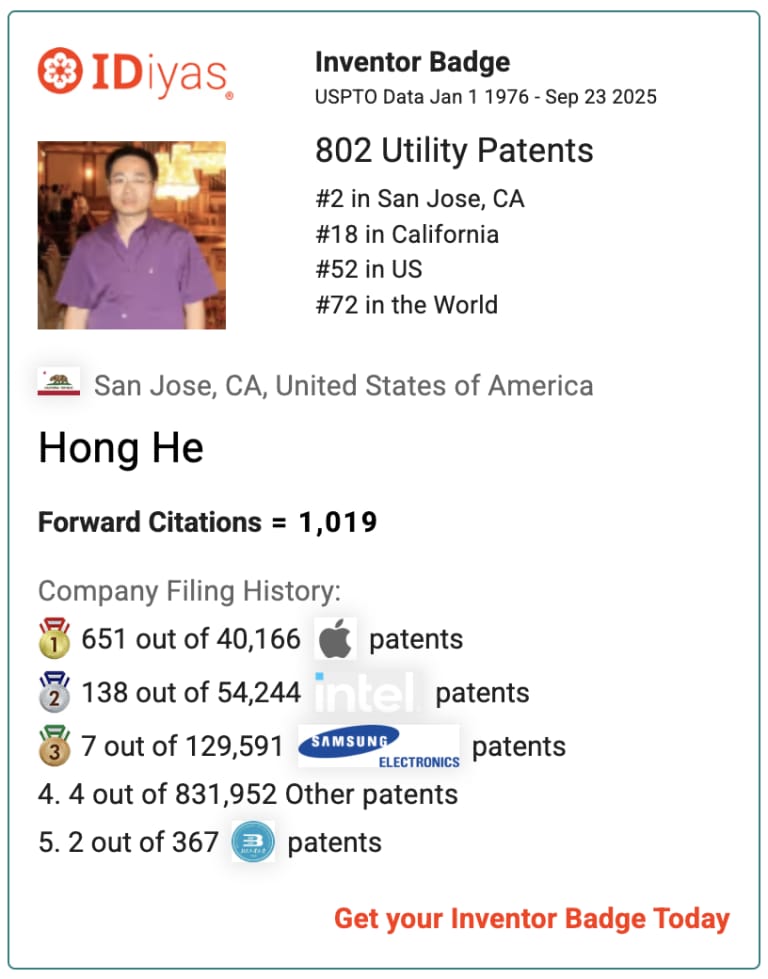
Task: Click the Apple company logo
Action: coord(335,640)
